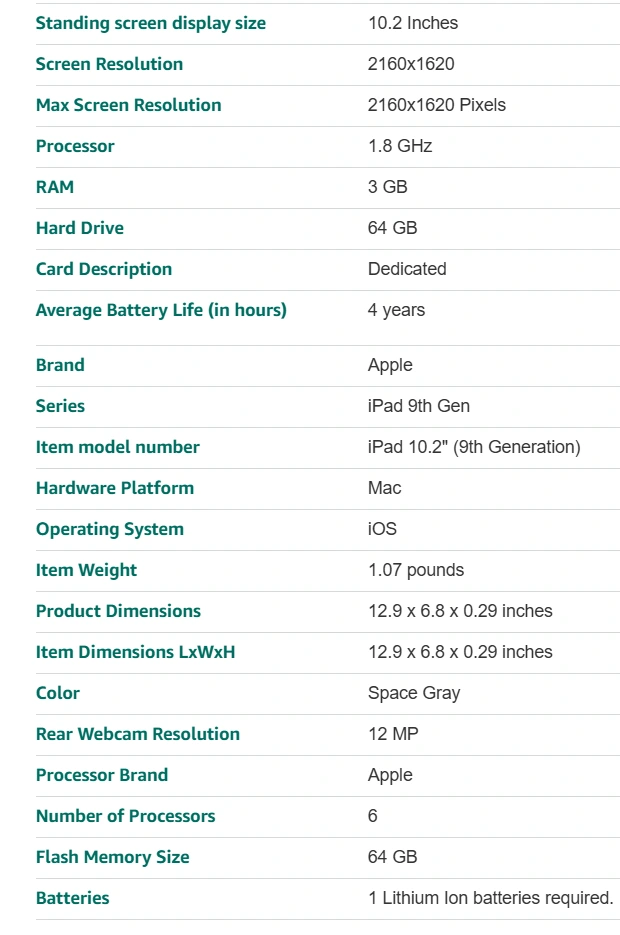Click the 'Item Dimensions LxWxH' label
This screenshot has height=935, width=620.
[135, 652]
